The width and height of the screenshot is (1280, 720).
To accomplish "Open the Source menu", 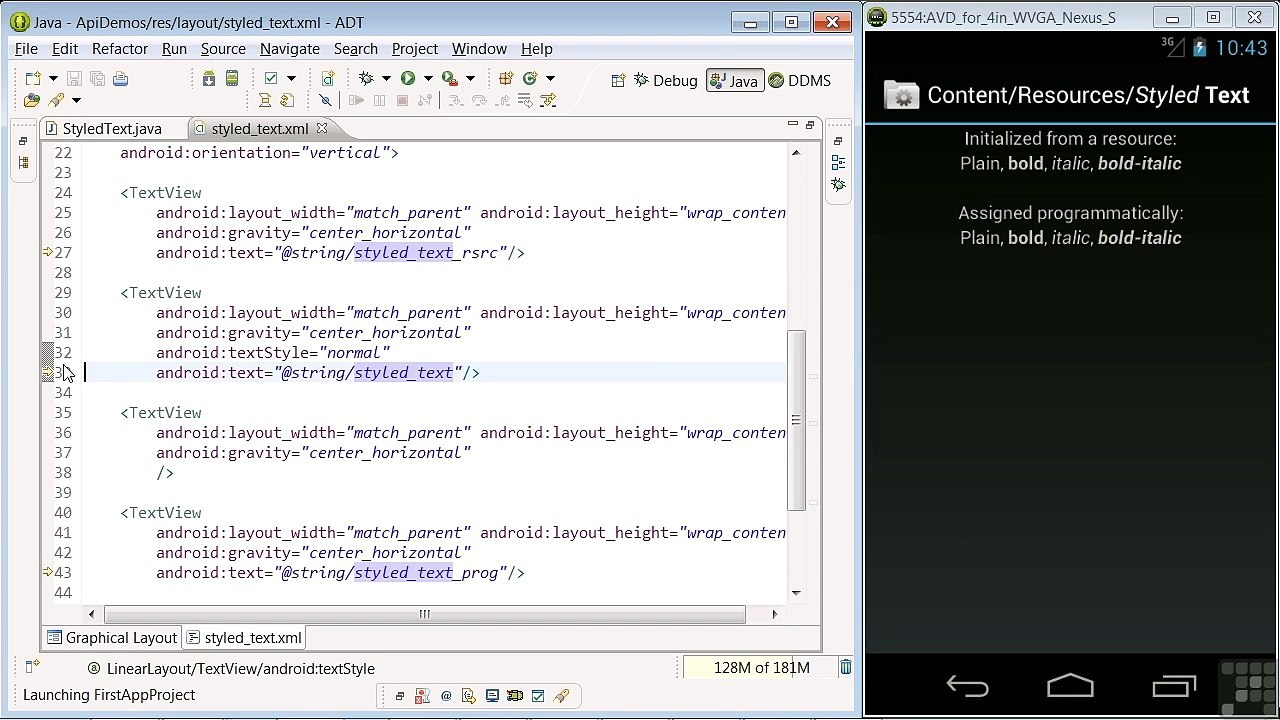I will [x=223, y=49].
